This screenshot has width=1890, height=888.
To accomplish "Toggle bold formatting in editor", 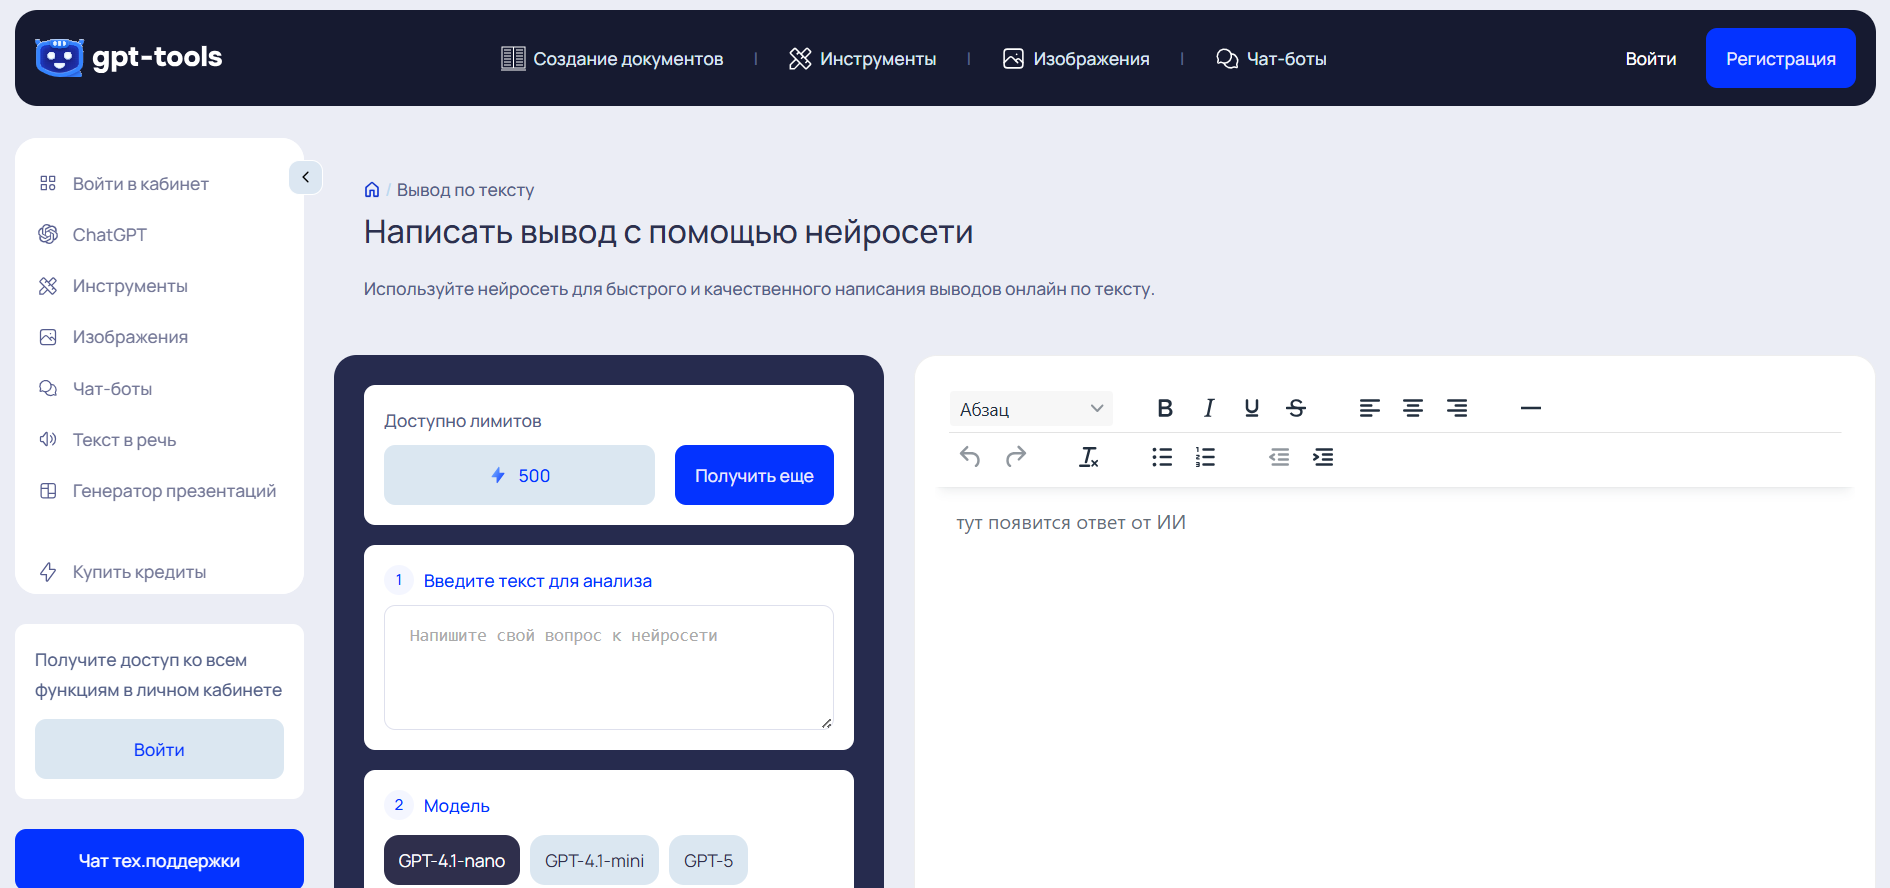I will [x=1165, y=408].
